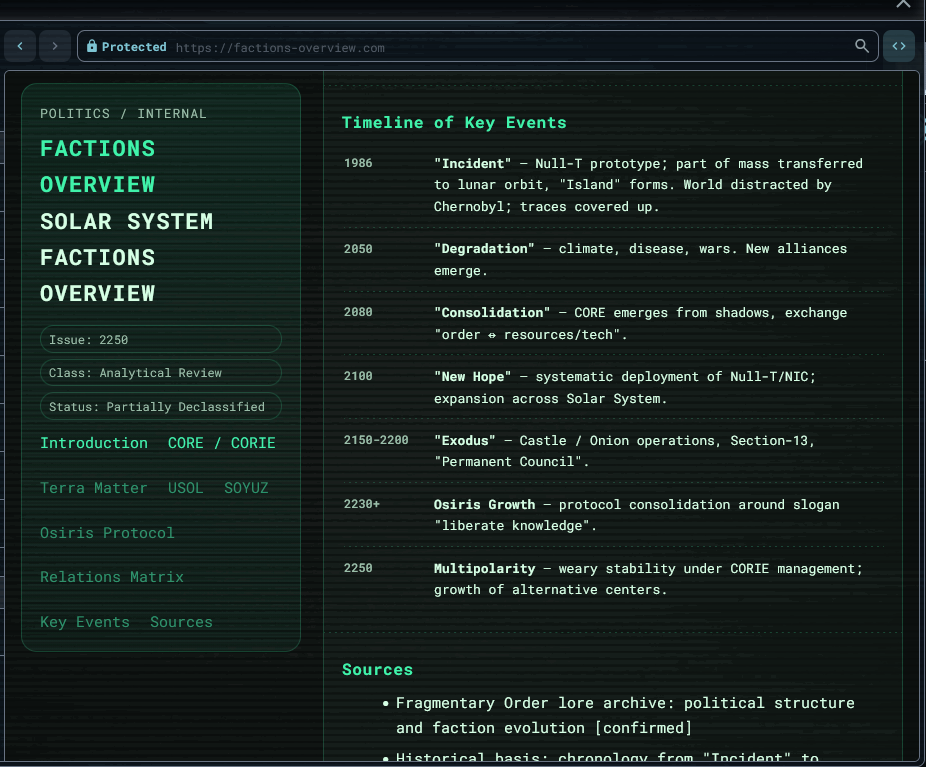Click the Status: Partially Declassified tag
This screenshot has height=767, width=926.
click(x=161, y=406)
